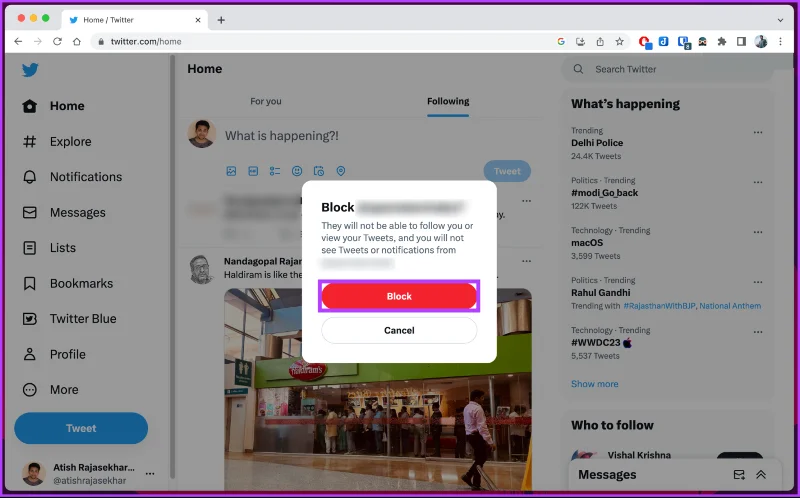
Task: Switch to the For you tab
Action: (266, 101)
